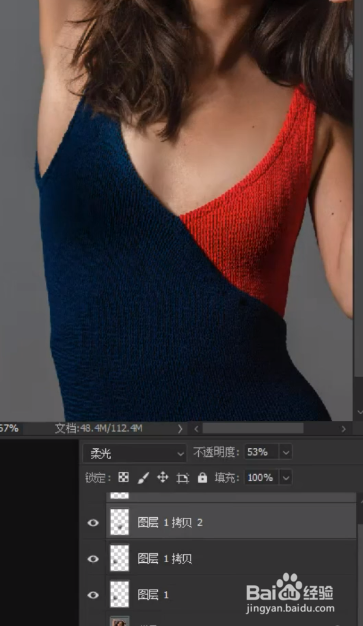The height and width of the screenshot is (626, 363).
Task: Select thumbnail of layer 图层 1
Action: pos(119,594)
